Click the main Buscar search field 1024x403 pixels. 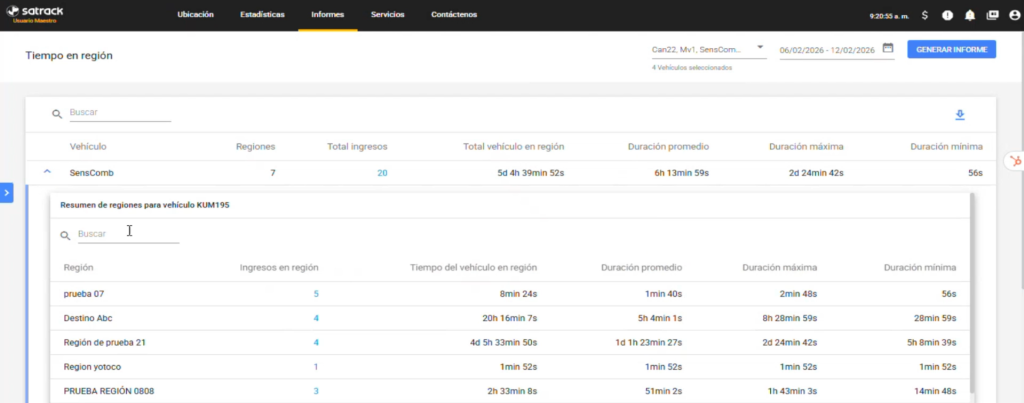pyautogui.click(x=120, y=113)
